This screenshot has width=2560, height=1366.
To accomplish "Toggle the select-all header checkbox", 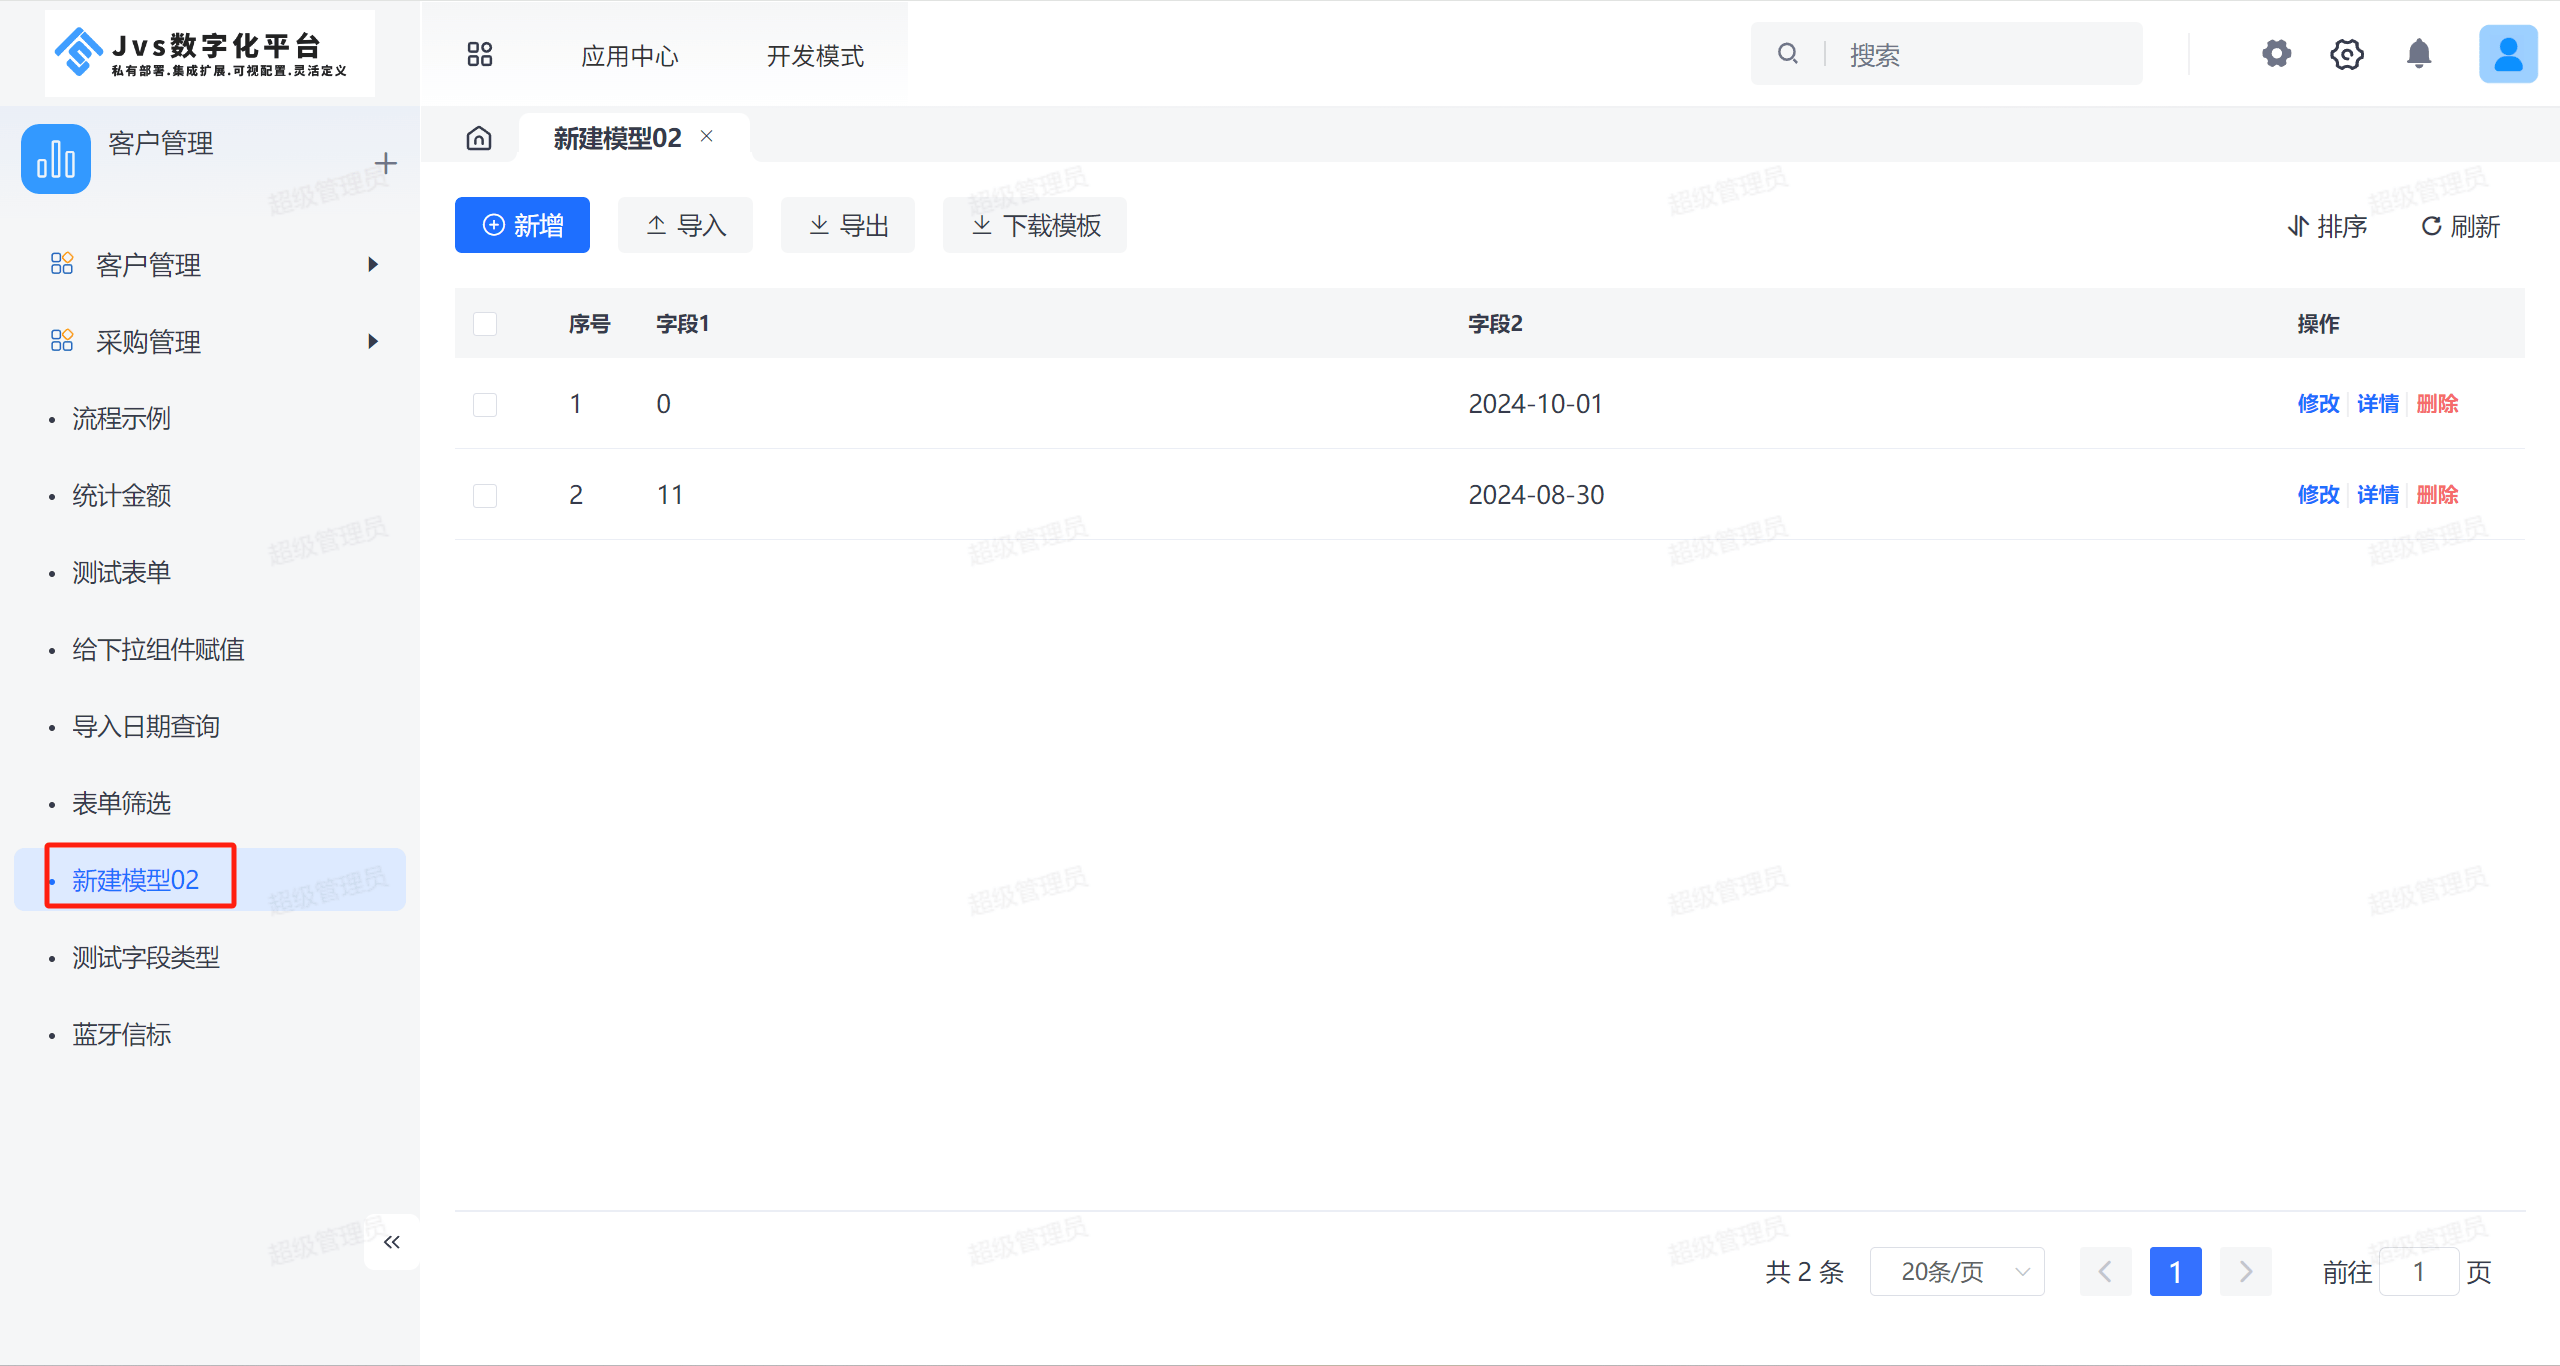I will point(485,324).
